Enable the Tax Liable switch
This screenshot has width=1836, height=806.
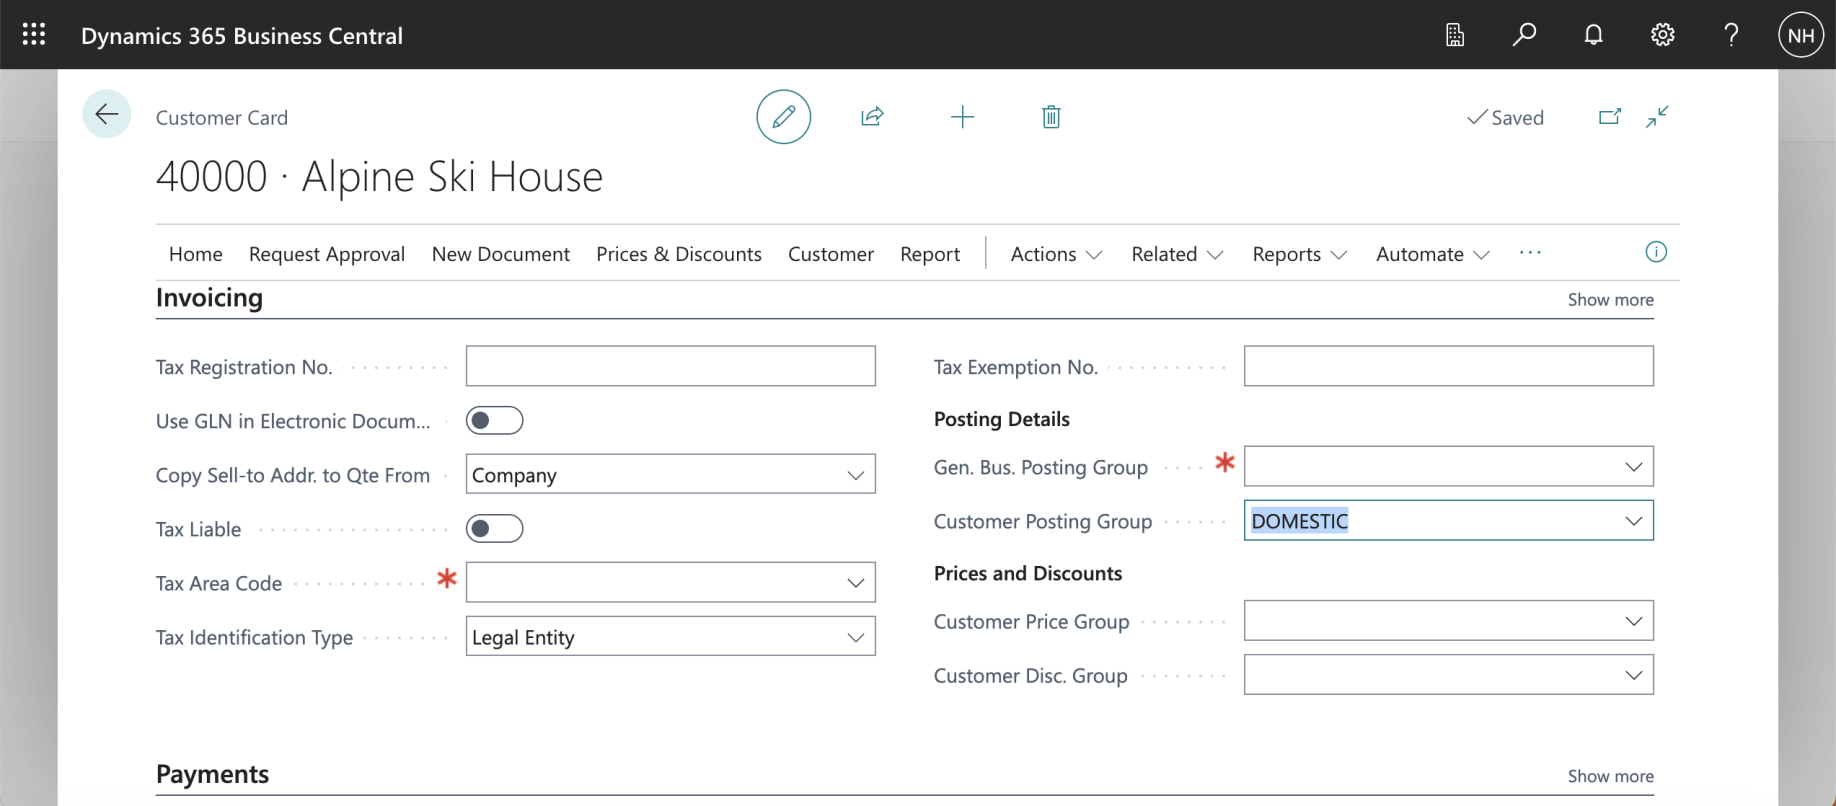(494, 529)
